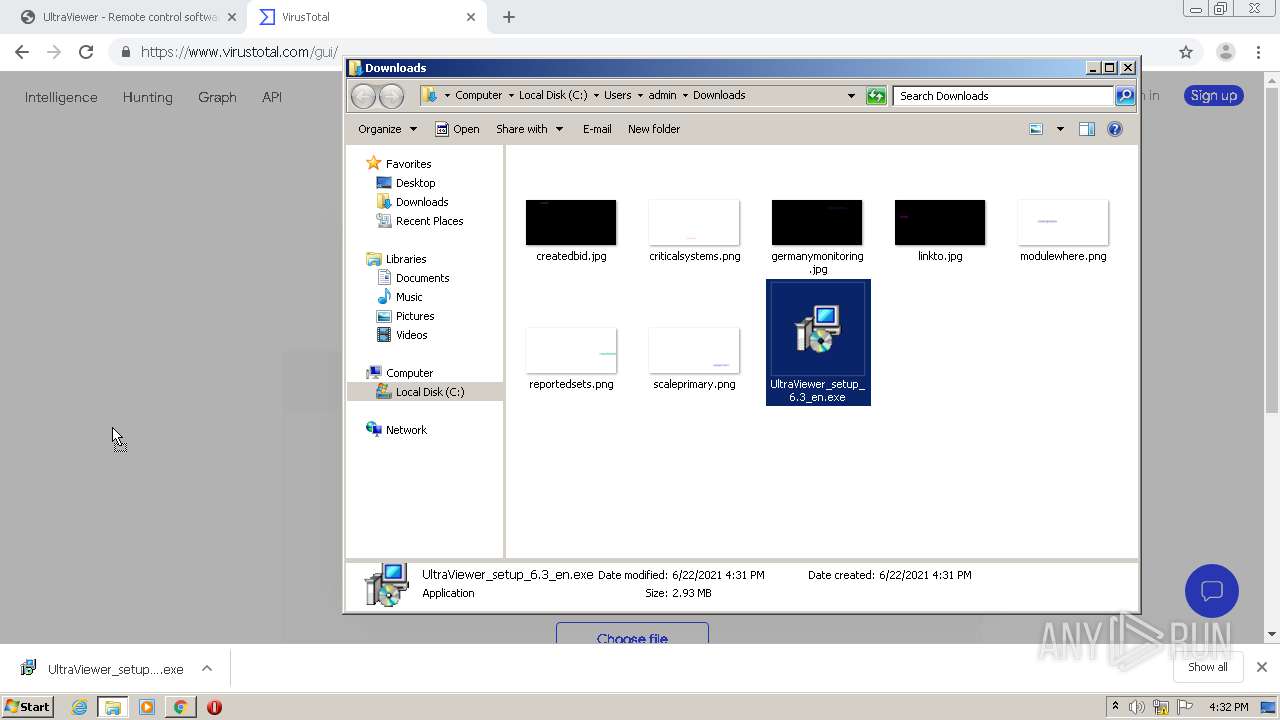Open the Organize dropdown menu
1280x720 pixels.
pyautogui.click(x=388, y=129)
